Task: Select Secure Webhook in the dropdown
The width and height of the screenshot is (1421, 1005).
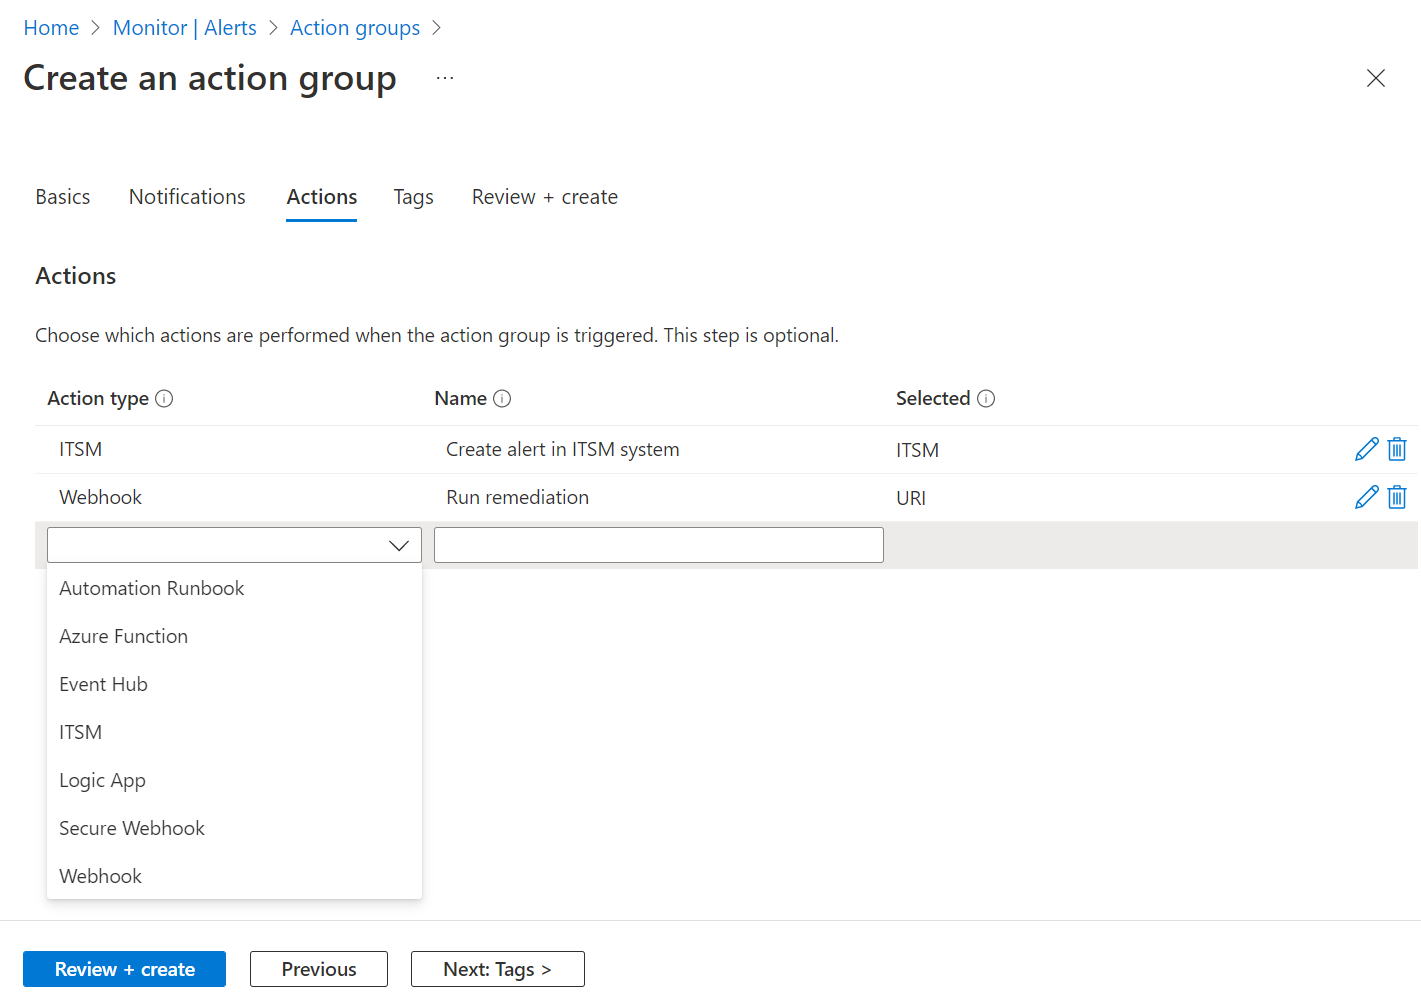Action: (132, 828)
